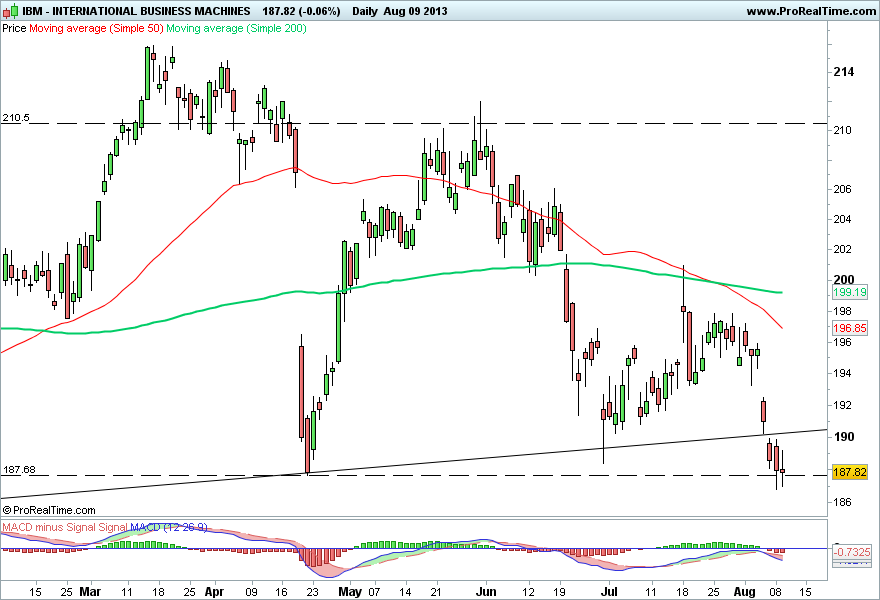The width and height of the screenshot is (880, 600).
Task: Select the Moving average (Simple 50) legend
Action: pos(96,28)
